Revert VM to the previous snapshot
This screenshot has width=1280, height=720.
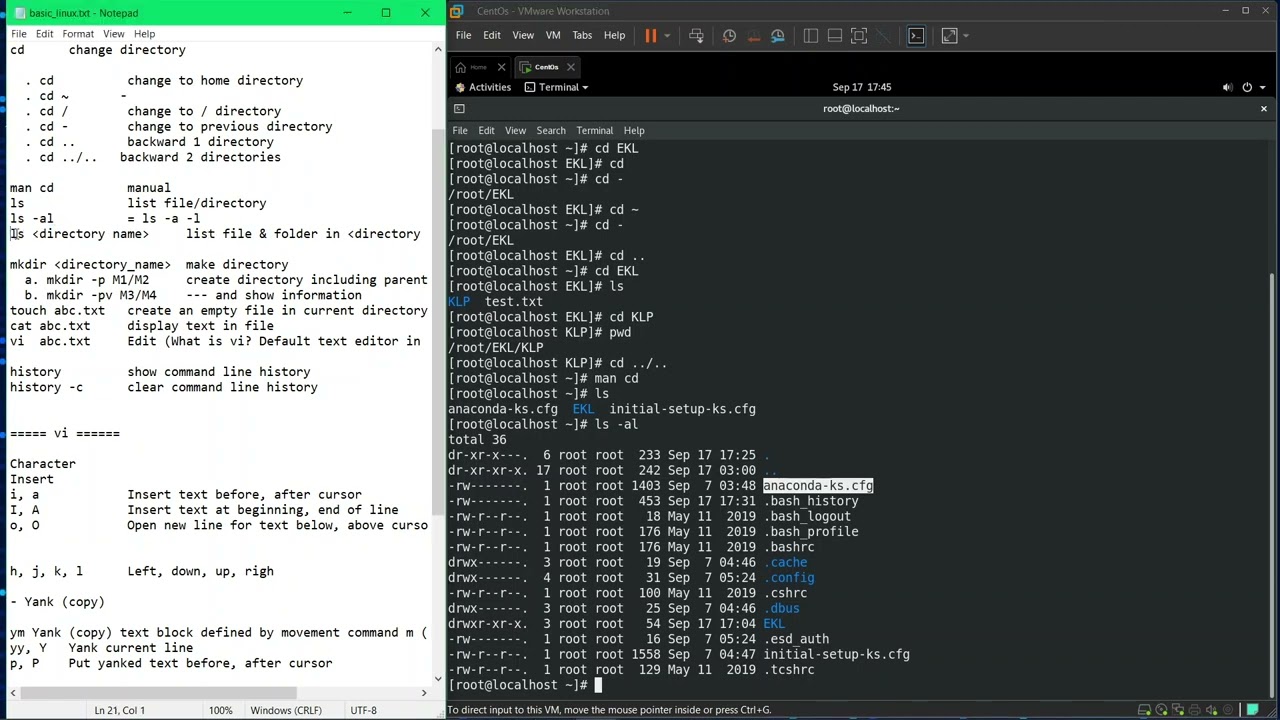tap(753, 36)
